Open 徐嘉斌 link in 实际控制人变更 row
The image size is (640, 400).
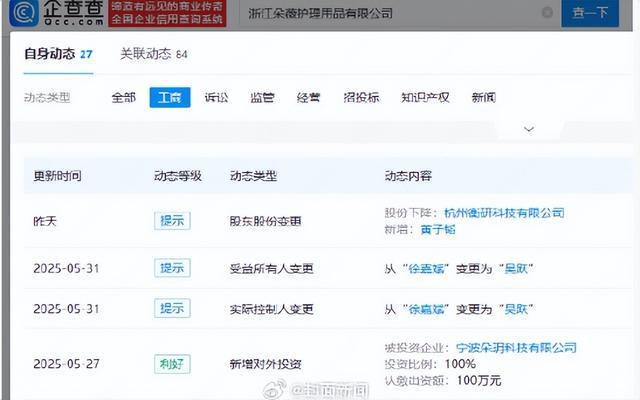tap(426, 309)
